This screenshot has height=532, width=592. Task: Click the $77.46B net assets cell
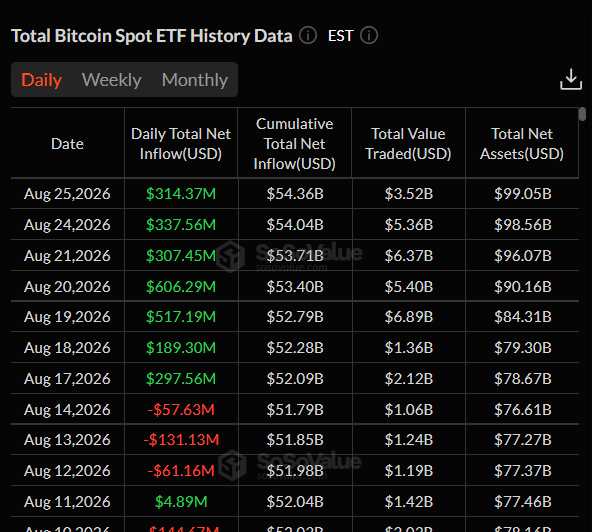(x=523, y=501)
